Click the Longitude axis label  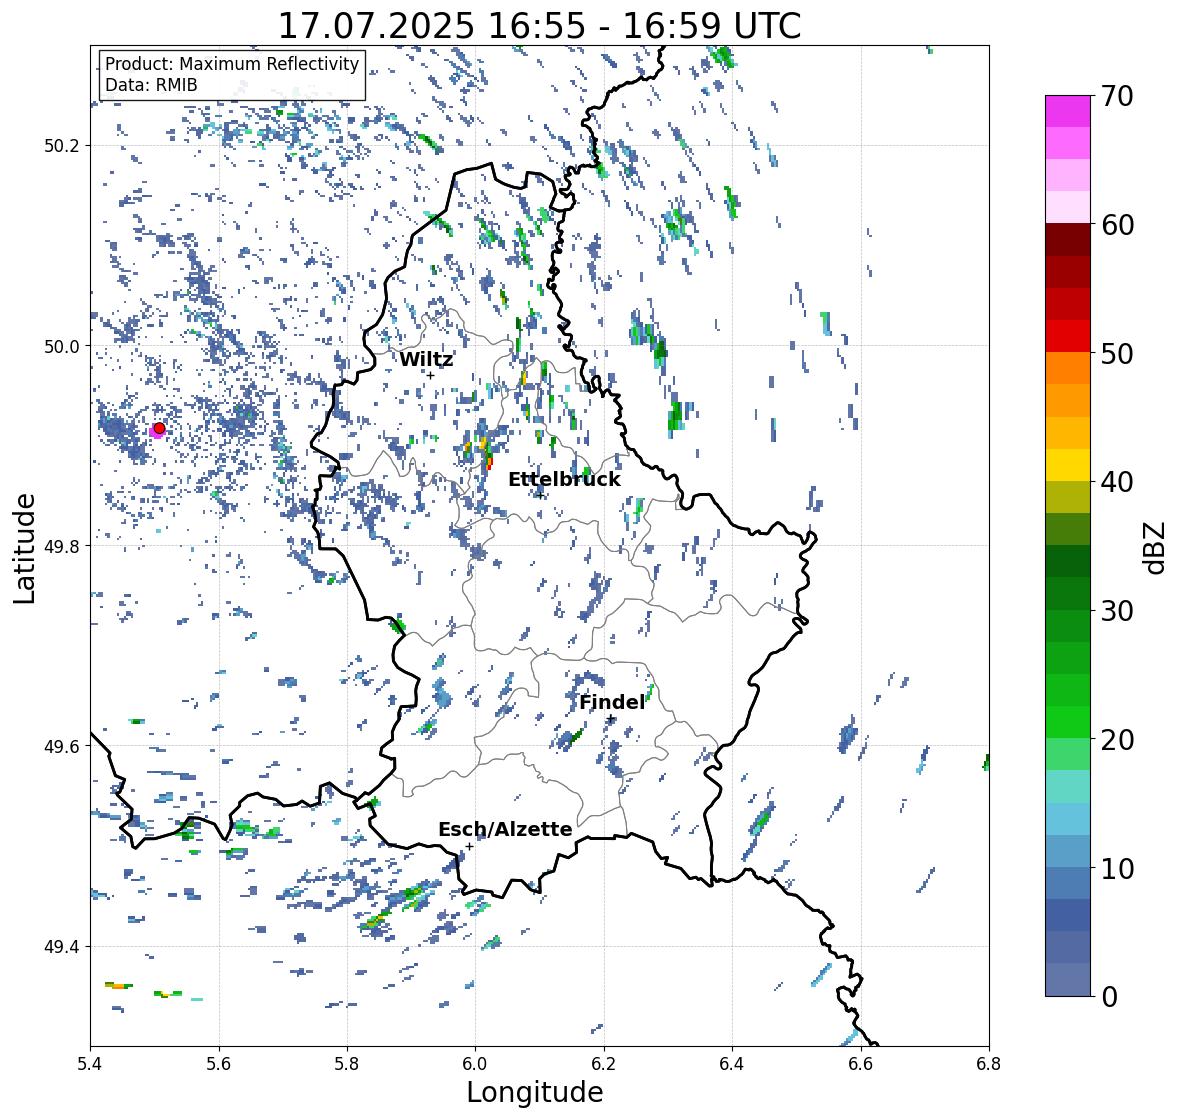pos(535,1092)
